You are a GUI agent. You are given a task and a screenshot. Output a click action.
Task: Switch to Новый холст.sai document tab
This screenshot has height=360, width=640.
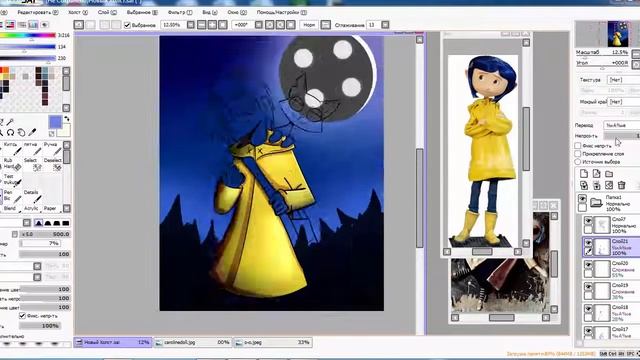(x=113, y=342)
